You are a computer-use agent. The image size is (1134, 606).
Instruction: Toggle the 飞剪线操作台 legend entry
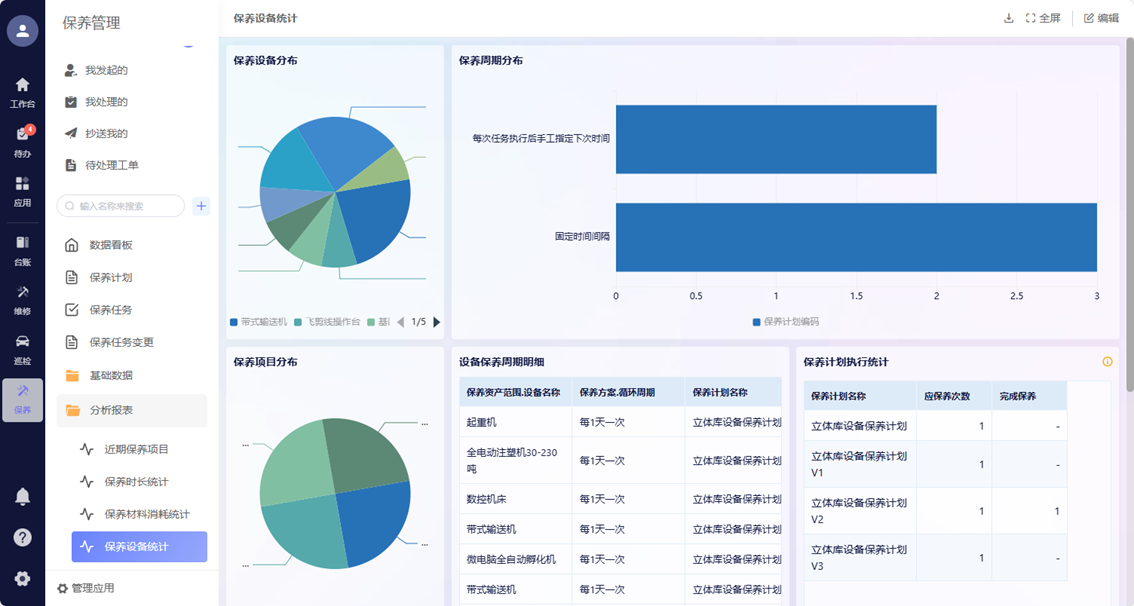point(326,322)
